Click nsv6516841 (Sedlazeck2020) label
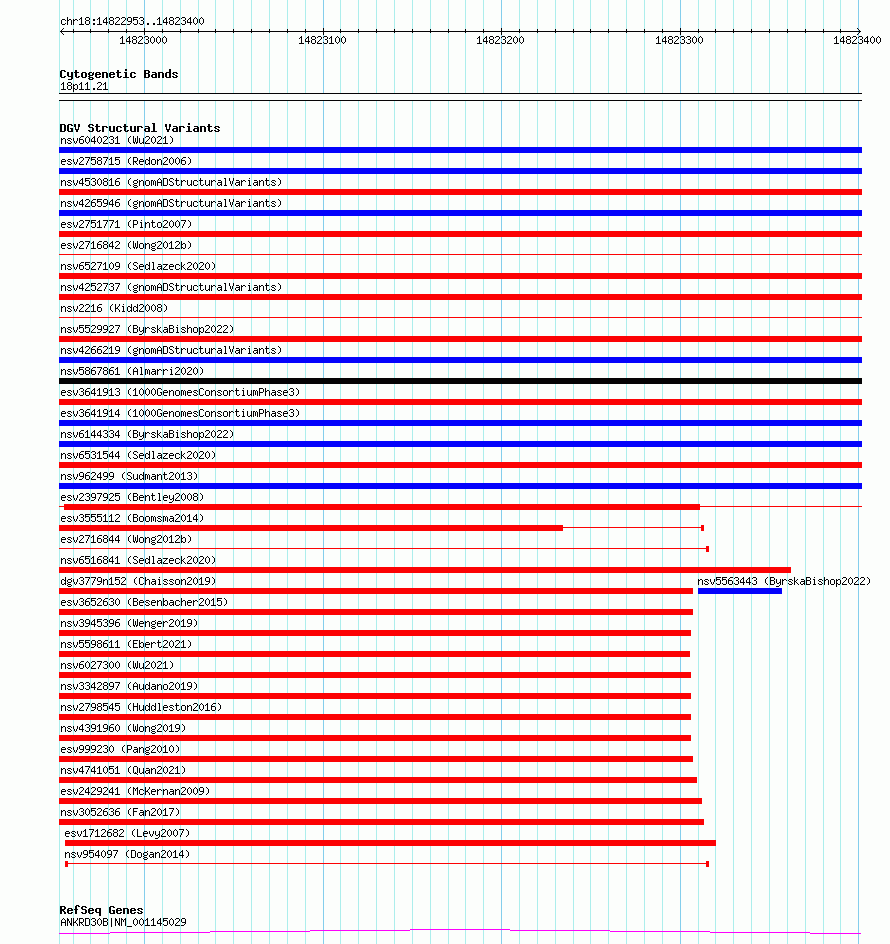 click(138, 560)
